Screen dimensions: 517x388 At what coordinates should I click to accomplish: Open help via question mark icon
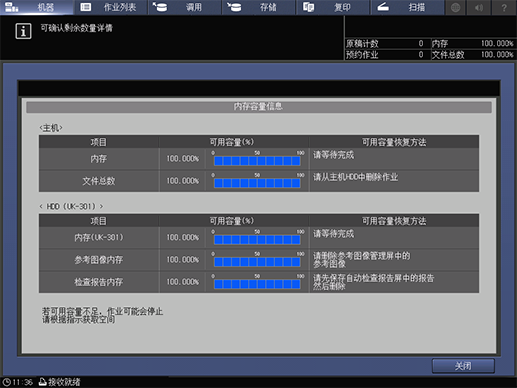(x=504, y=7)
